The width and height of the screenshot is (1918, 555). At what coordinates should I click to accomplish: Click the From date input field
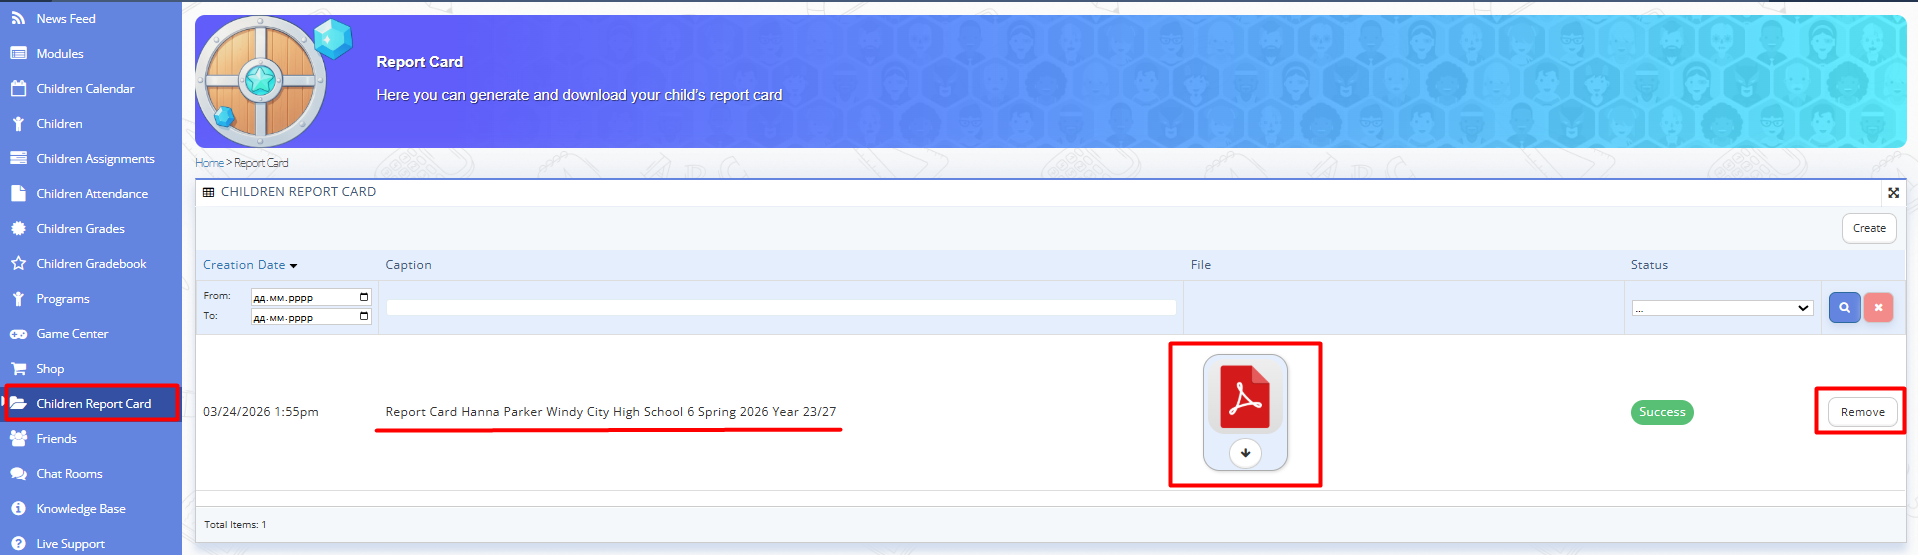point(303,297)
